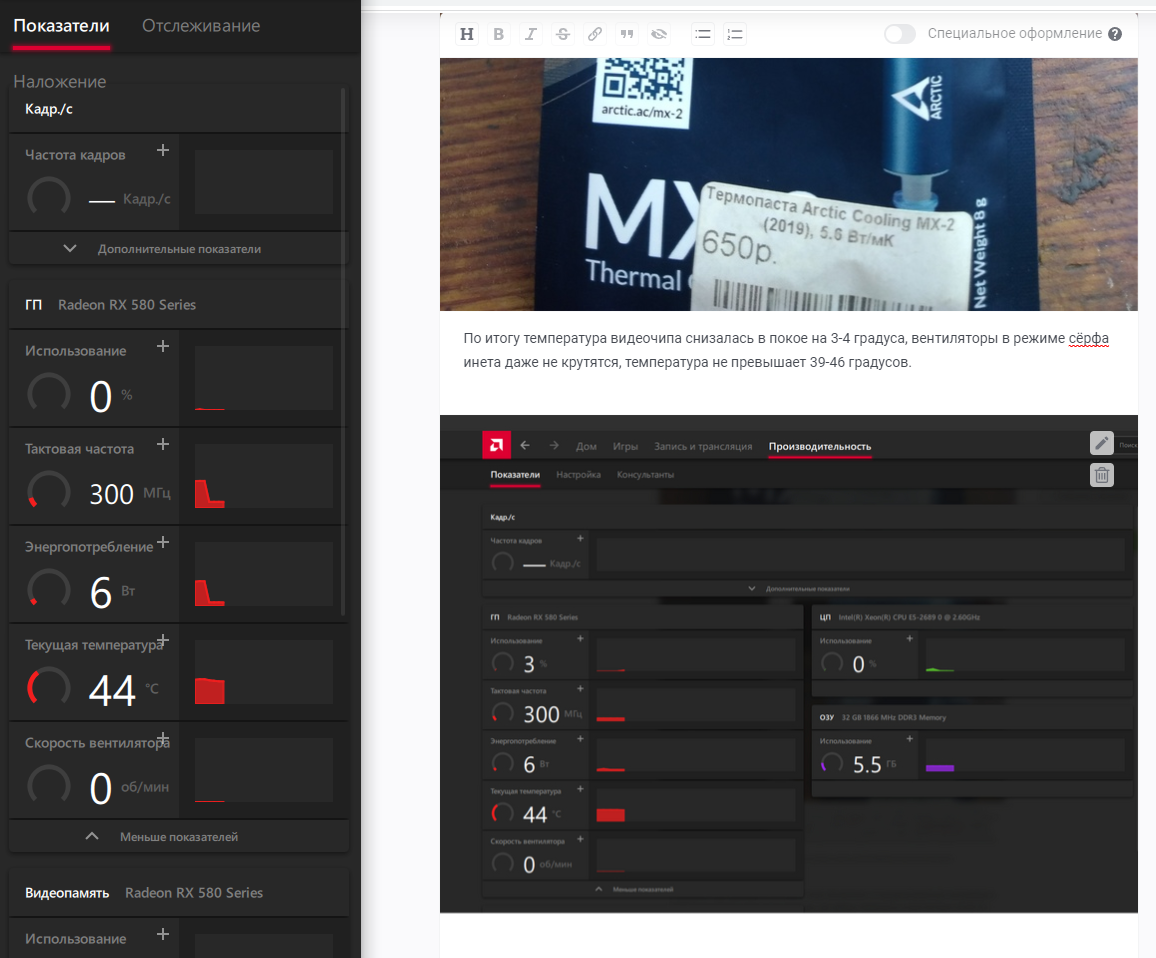Screen dimensions: 1156x958
Task: Add Тактовая частота metric with plus
Action: [163, 444]
